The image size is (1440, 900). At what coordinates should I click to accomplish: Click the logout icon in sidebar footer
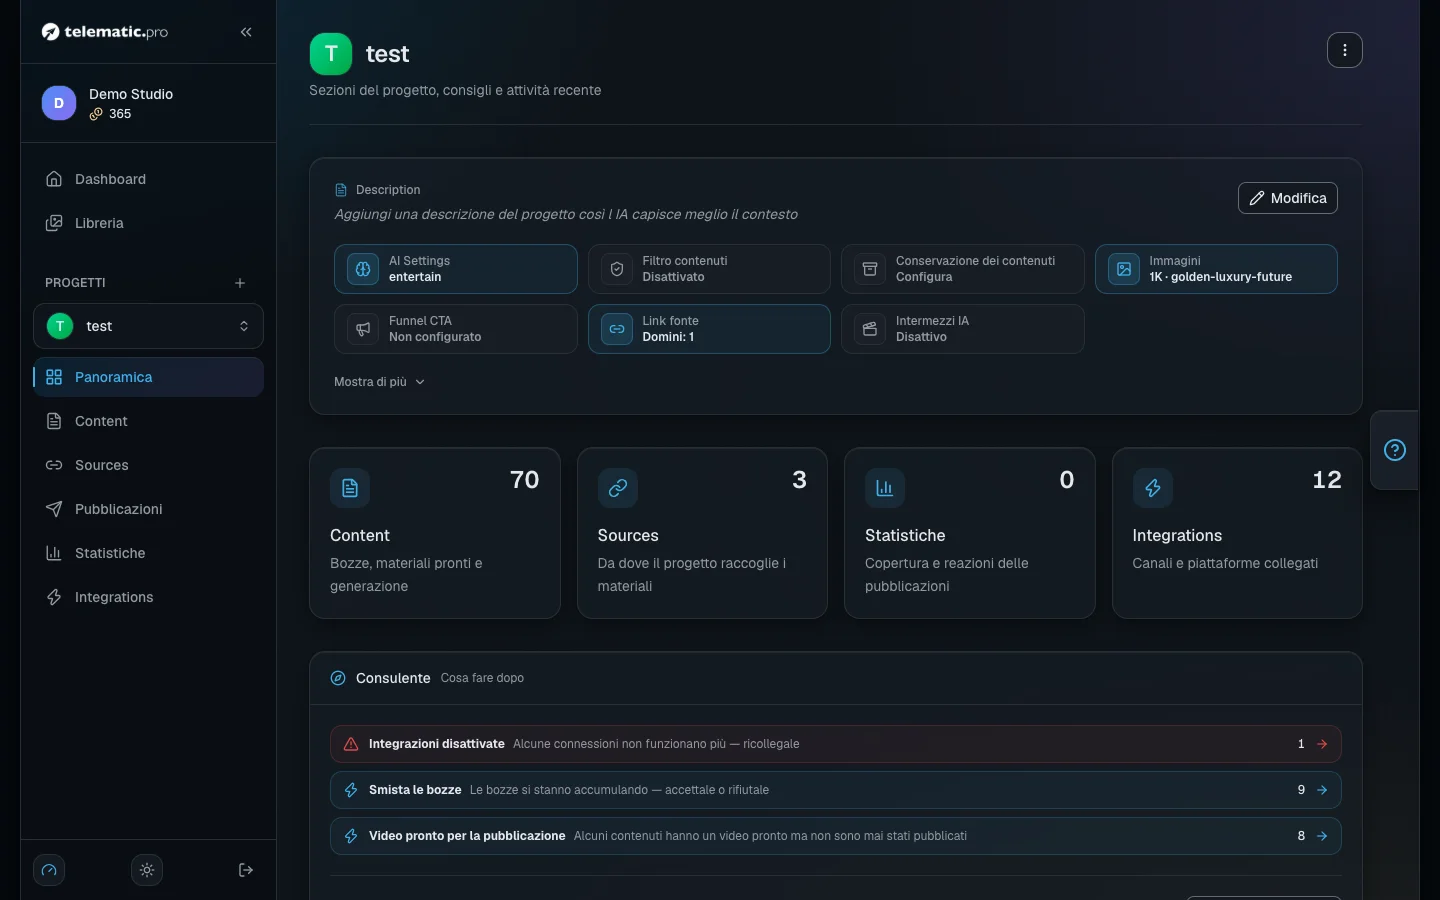tap(246, 870)
